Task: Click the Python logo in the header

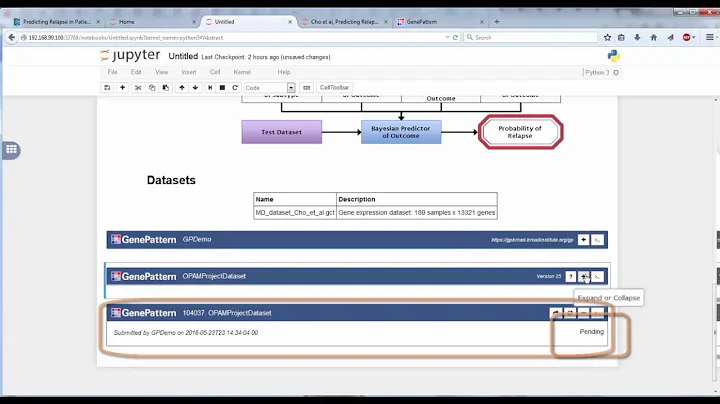Action: [x=613, y=56]
